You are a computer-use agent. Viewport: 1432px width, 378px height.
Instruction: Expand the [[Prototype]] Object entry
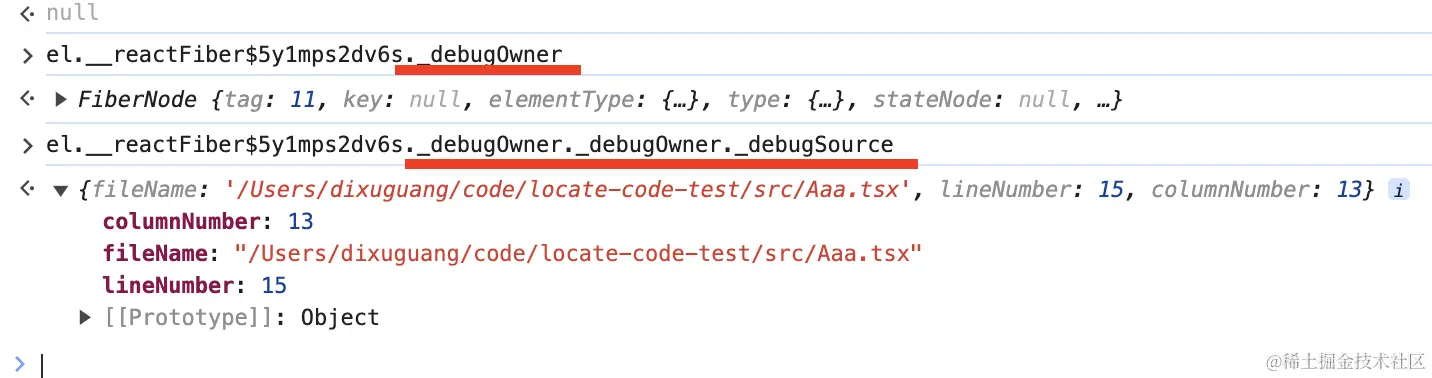point(86,318)
